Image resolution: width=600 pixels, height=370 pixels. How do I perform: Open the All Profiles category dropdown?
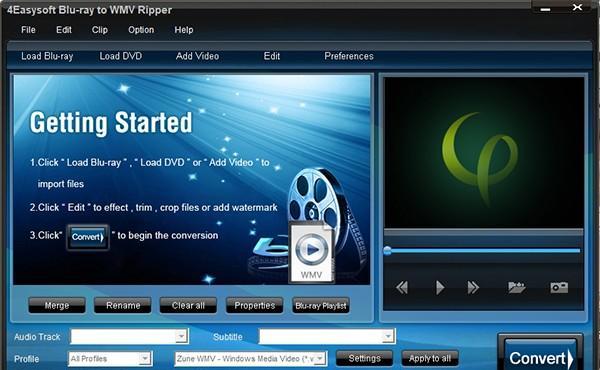click(145, 359)
